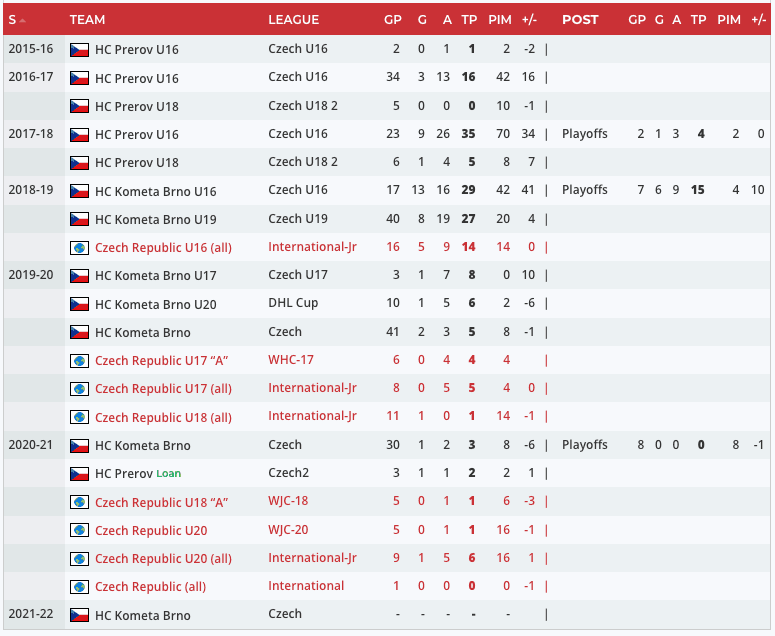Click the green Loan label
Image resolution: width=775 pixels, height=636 pixels.
click(169, 474)
